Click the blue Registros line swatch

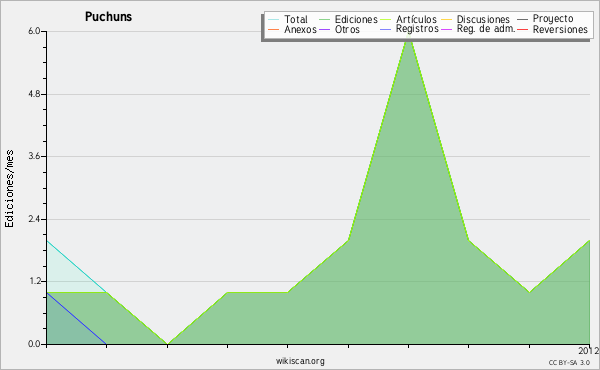[x=385, y=29]
